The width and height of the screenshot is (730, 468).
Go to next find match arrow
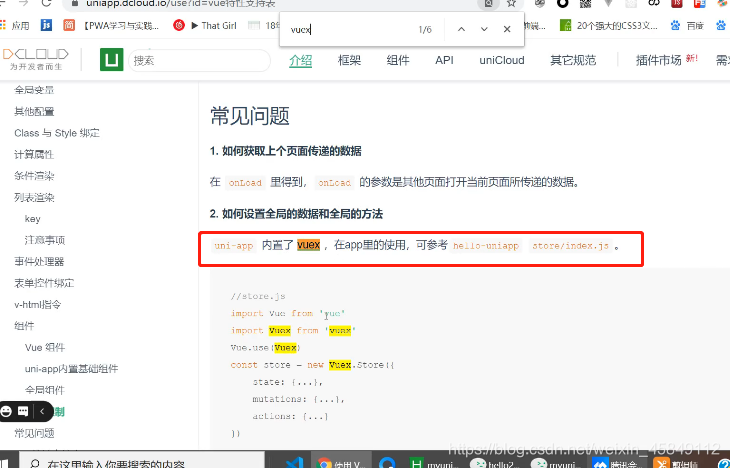[x=484, y=29]
